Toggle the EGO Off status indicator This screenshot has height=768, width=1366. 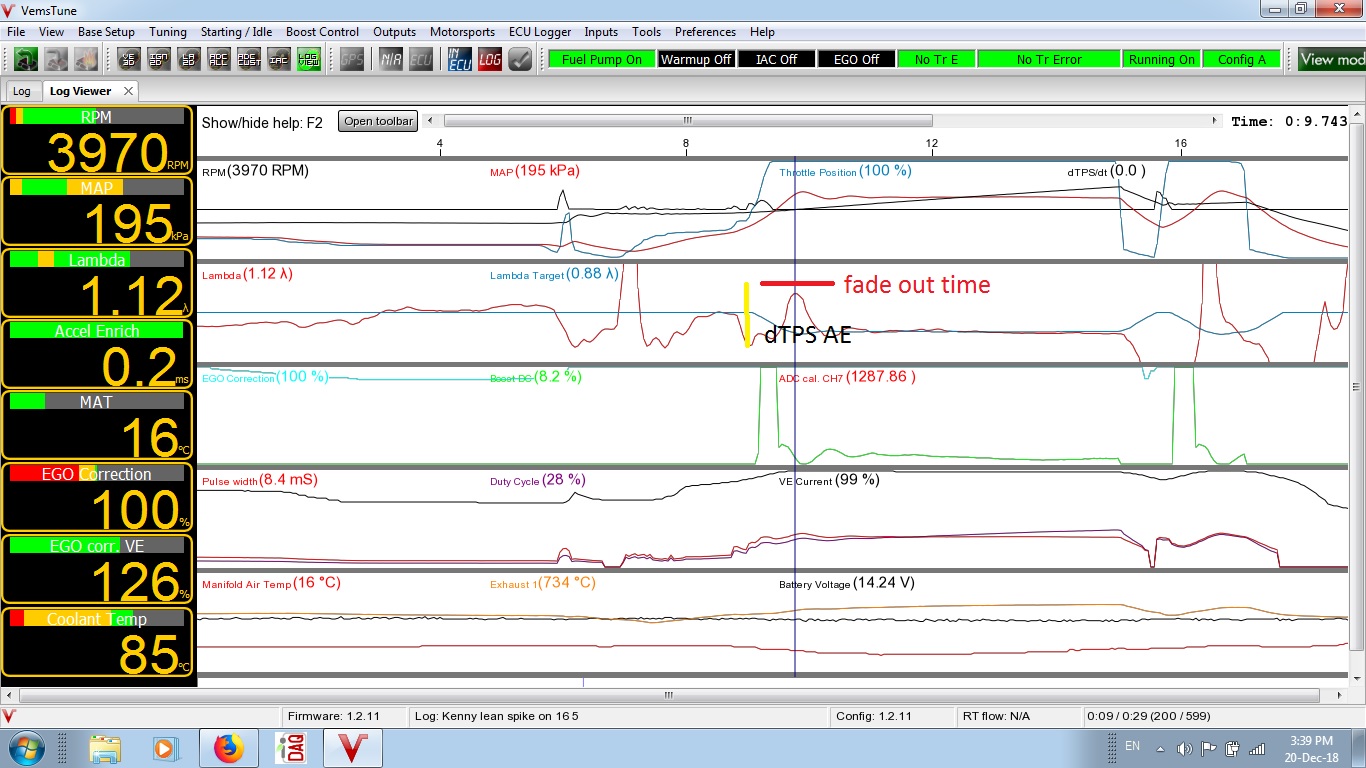pos(856,60)
